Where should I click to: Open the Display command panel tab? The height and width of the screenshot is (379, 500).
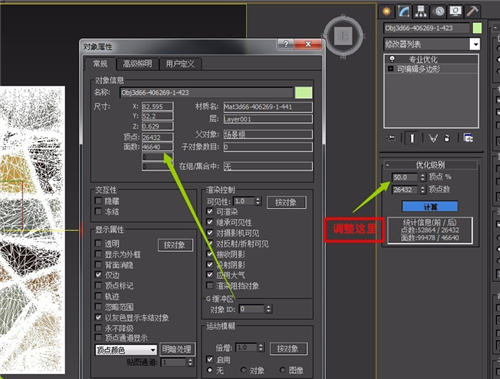456,12
